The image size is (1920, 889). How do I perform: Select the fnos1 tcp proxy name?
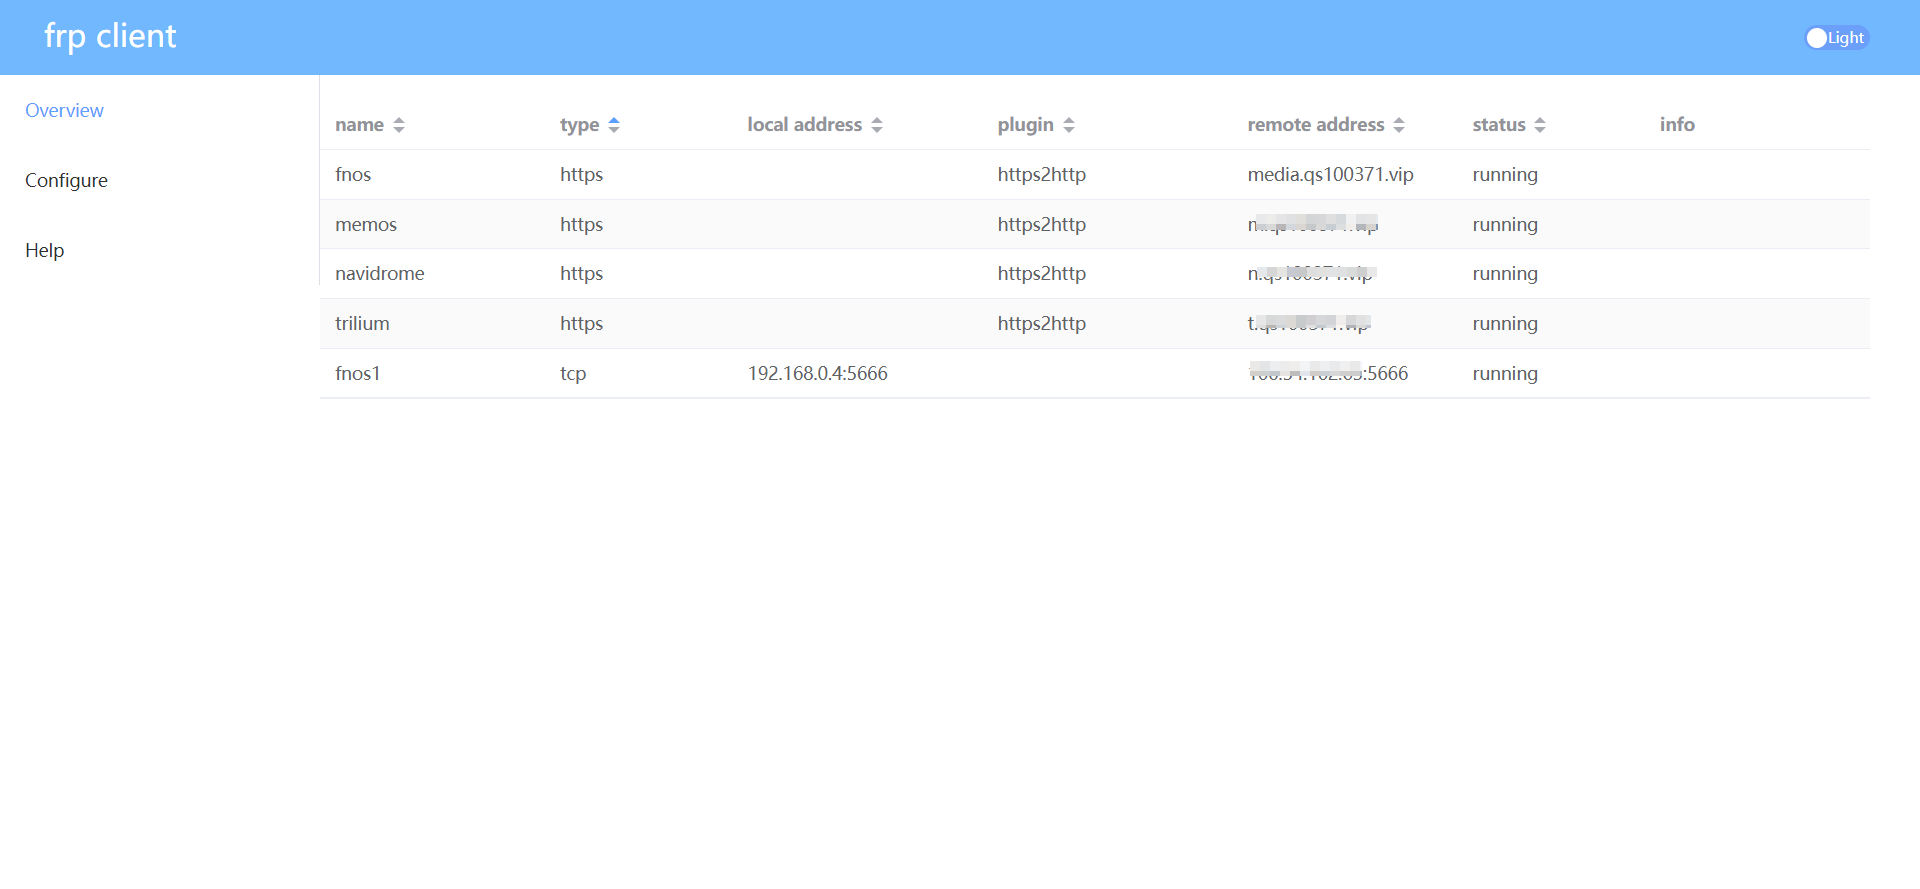pyautogui.click(x=358, y=374)
